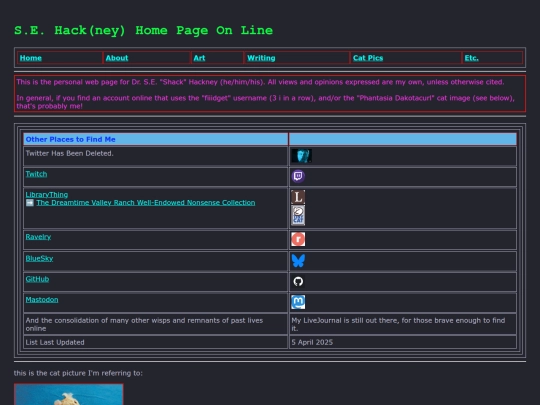Image resolution: width=540 pixels, height=405 pixels.
Task: Go to the Home nav item
Action: click(31, 58)
